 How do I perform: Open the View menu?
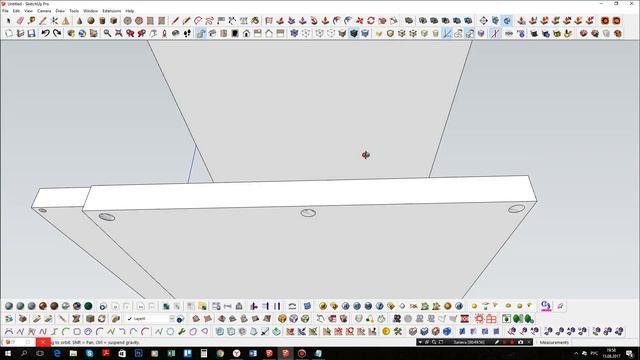pyautogui.click(x=29, y=11)
